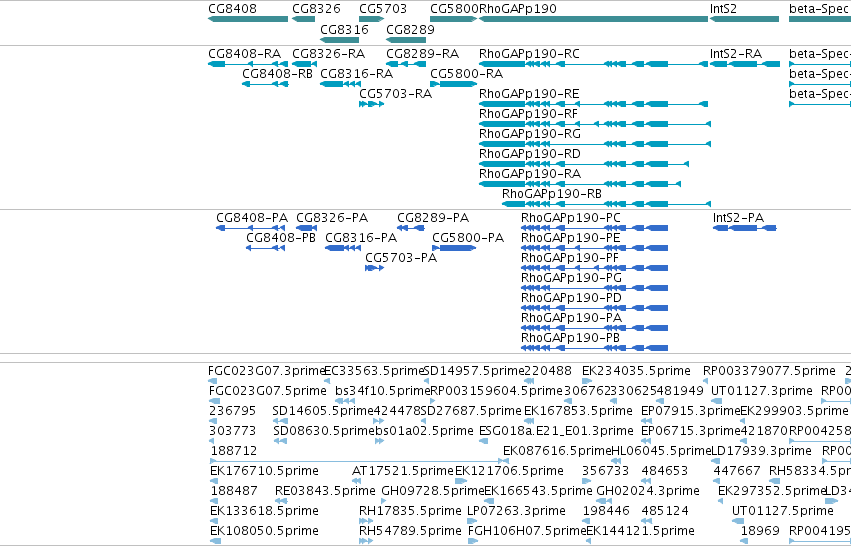This screenshot has width=851, height=546.
Task: Select transcript CG8326-RA
Action: pos(304,64)
